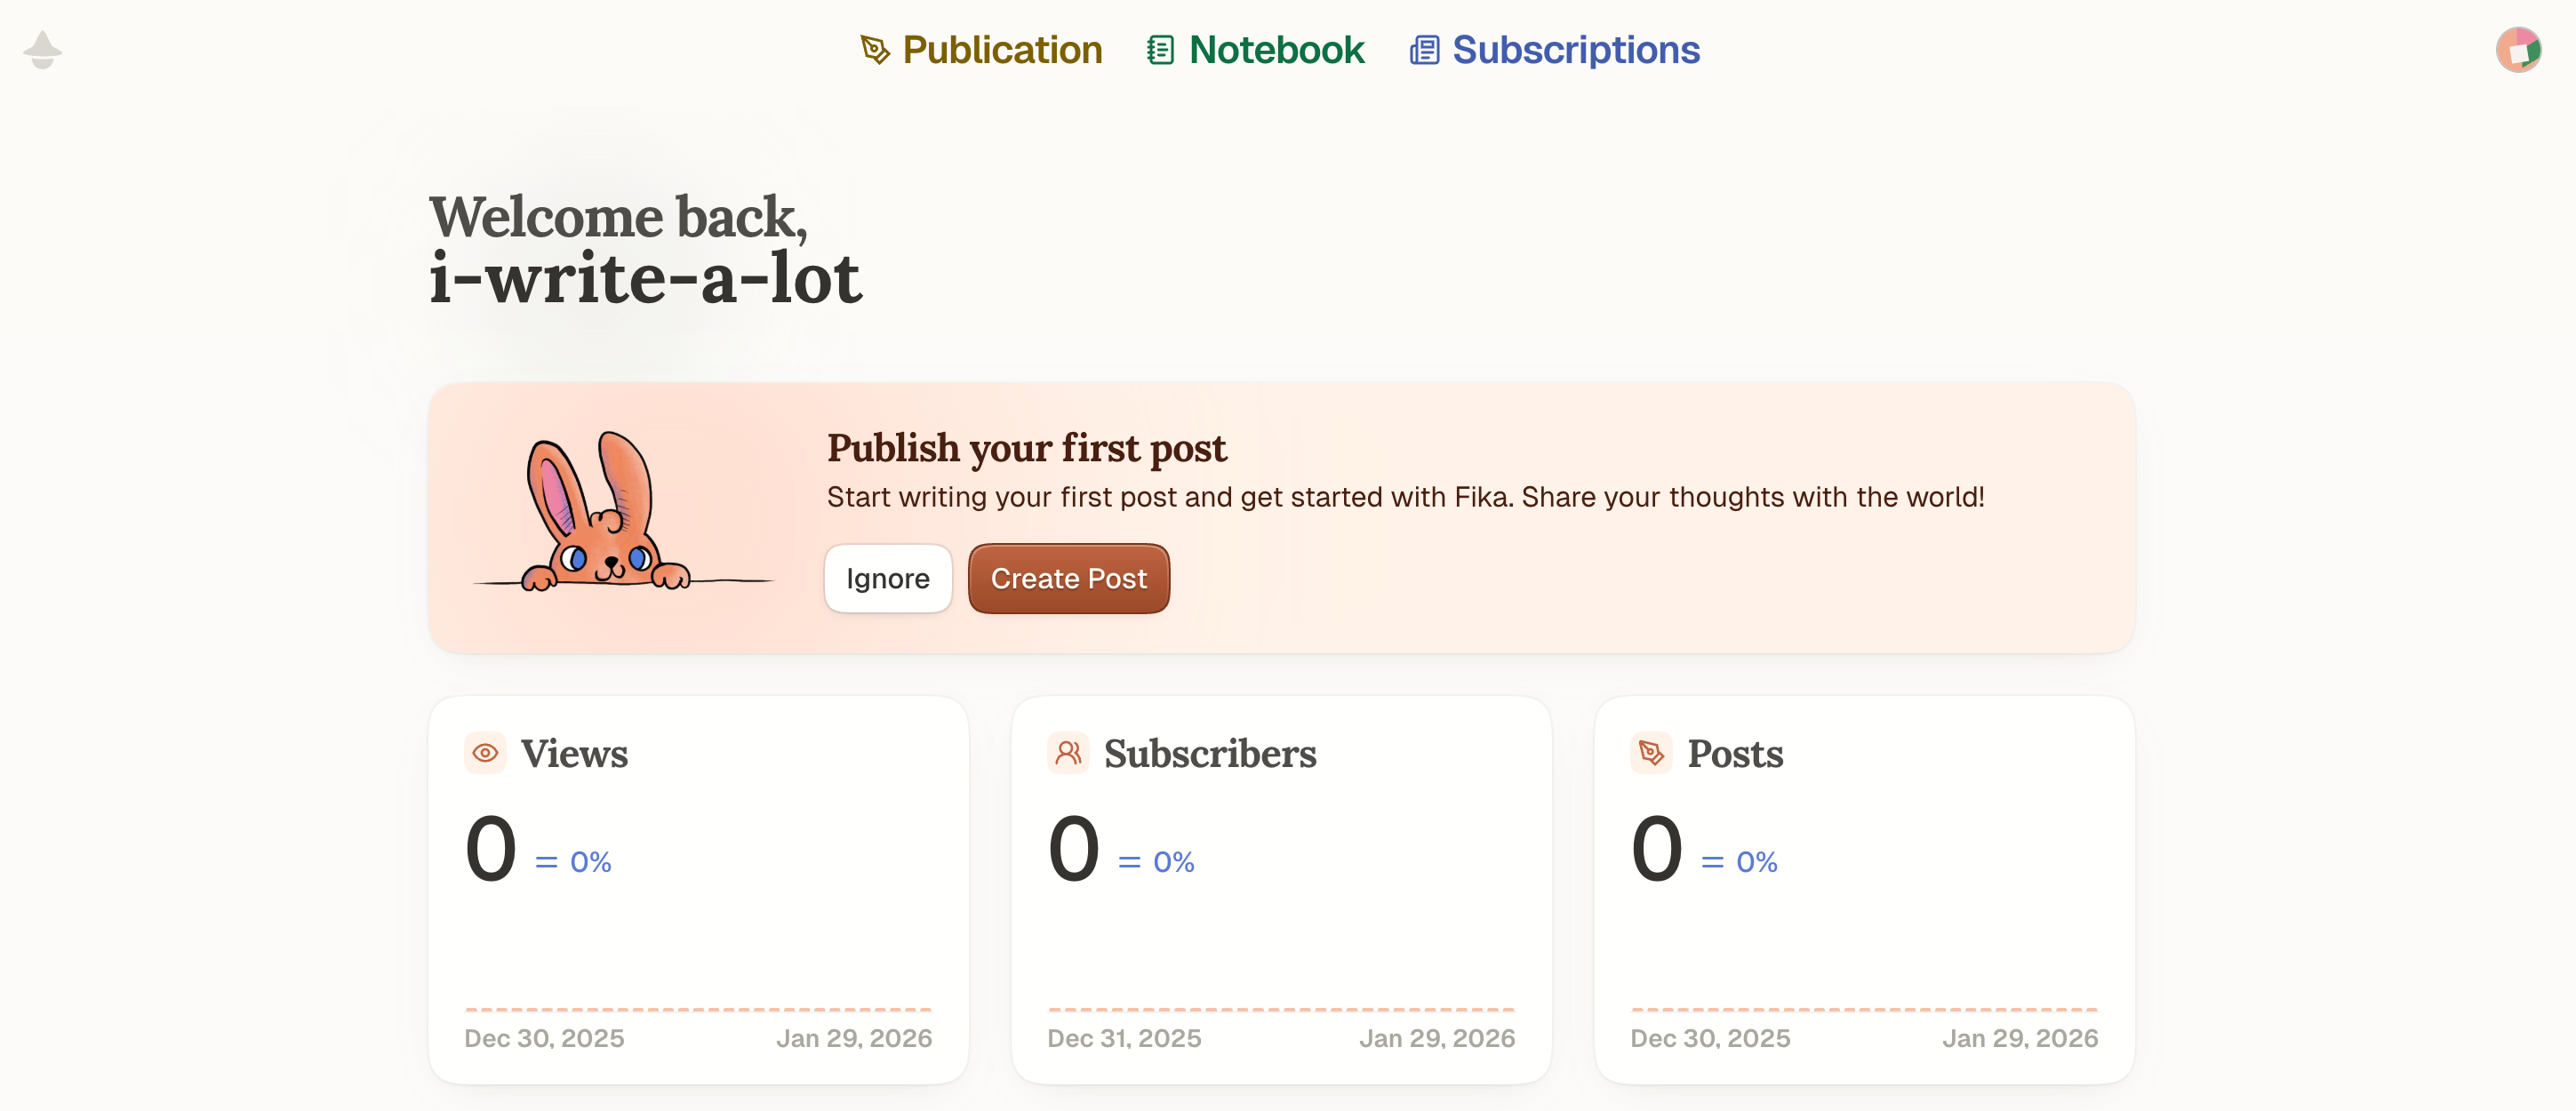This screenshot has height=1111, width=2576.
Task: Click the notebook icon beside Notebook
Action: tap(1159, 50)
